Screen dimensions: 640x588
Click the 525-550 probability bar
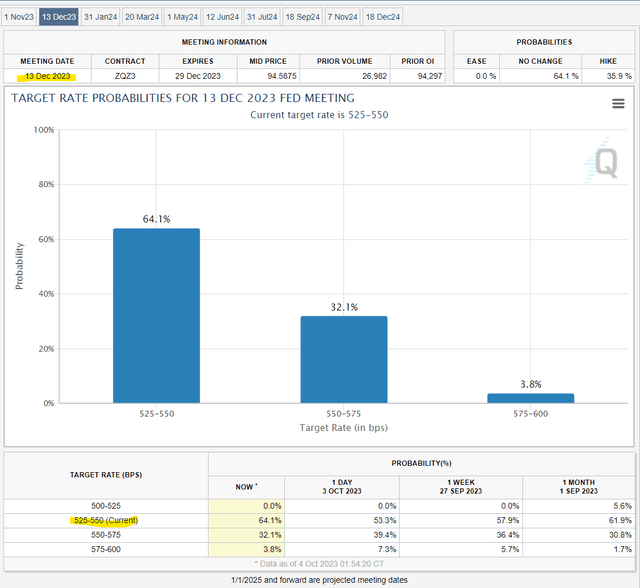156,316
